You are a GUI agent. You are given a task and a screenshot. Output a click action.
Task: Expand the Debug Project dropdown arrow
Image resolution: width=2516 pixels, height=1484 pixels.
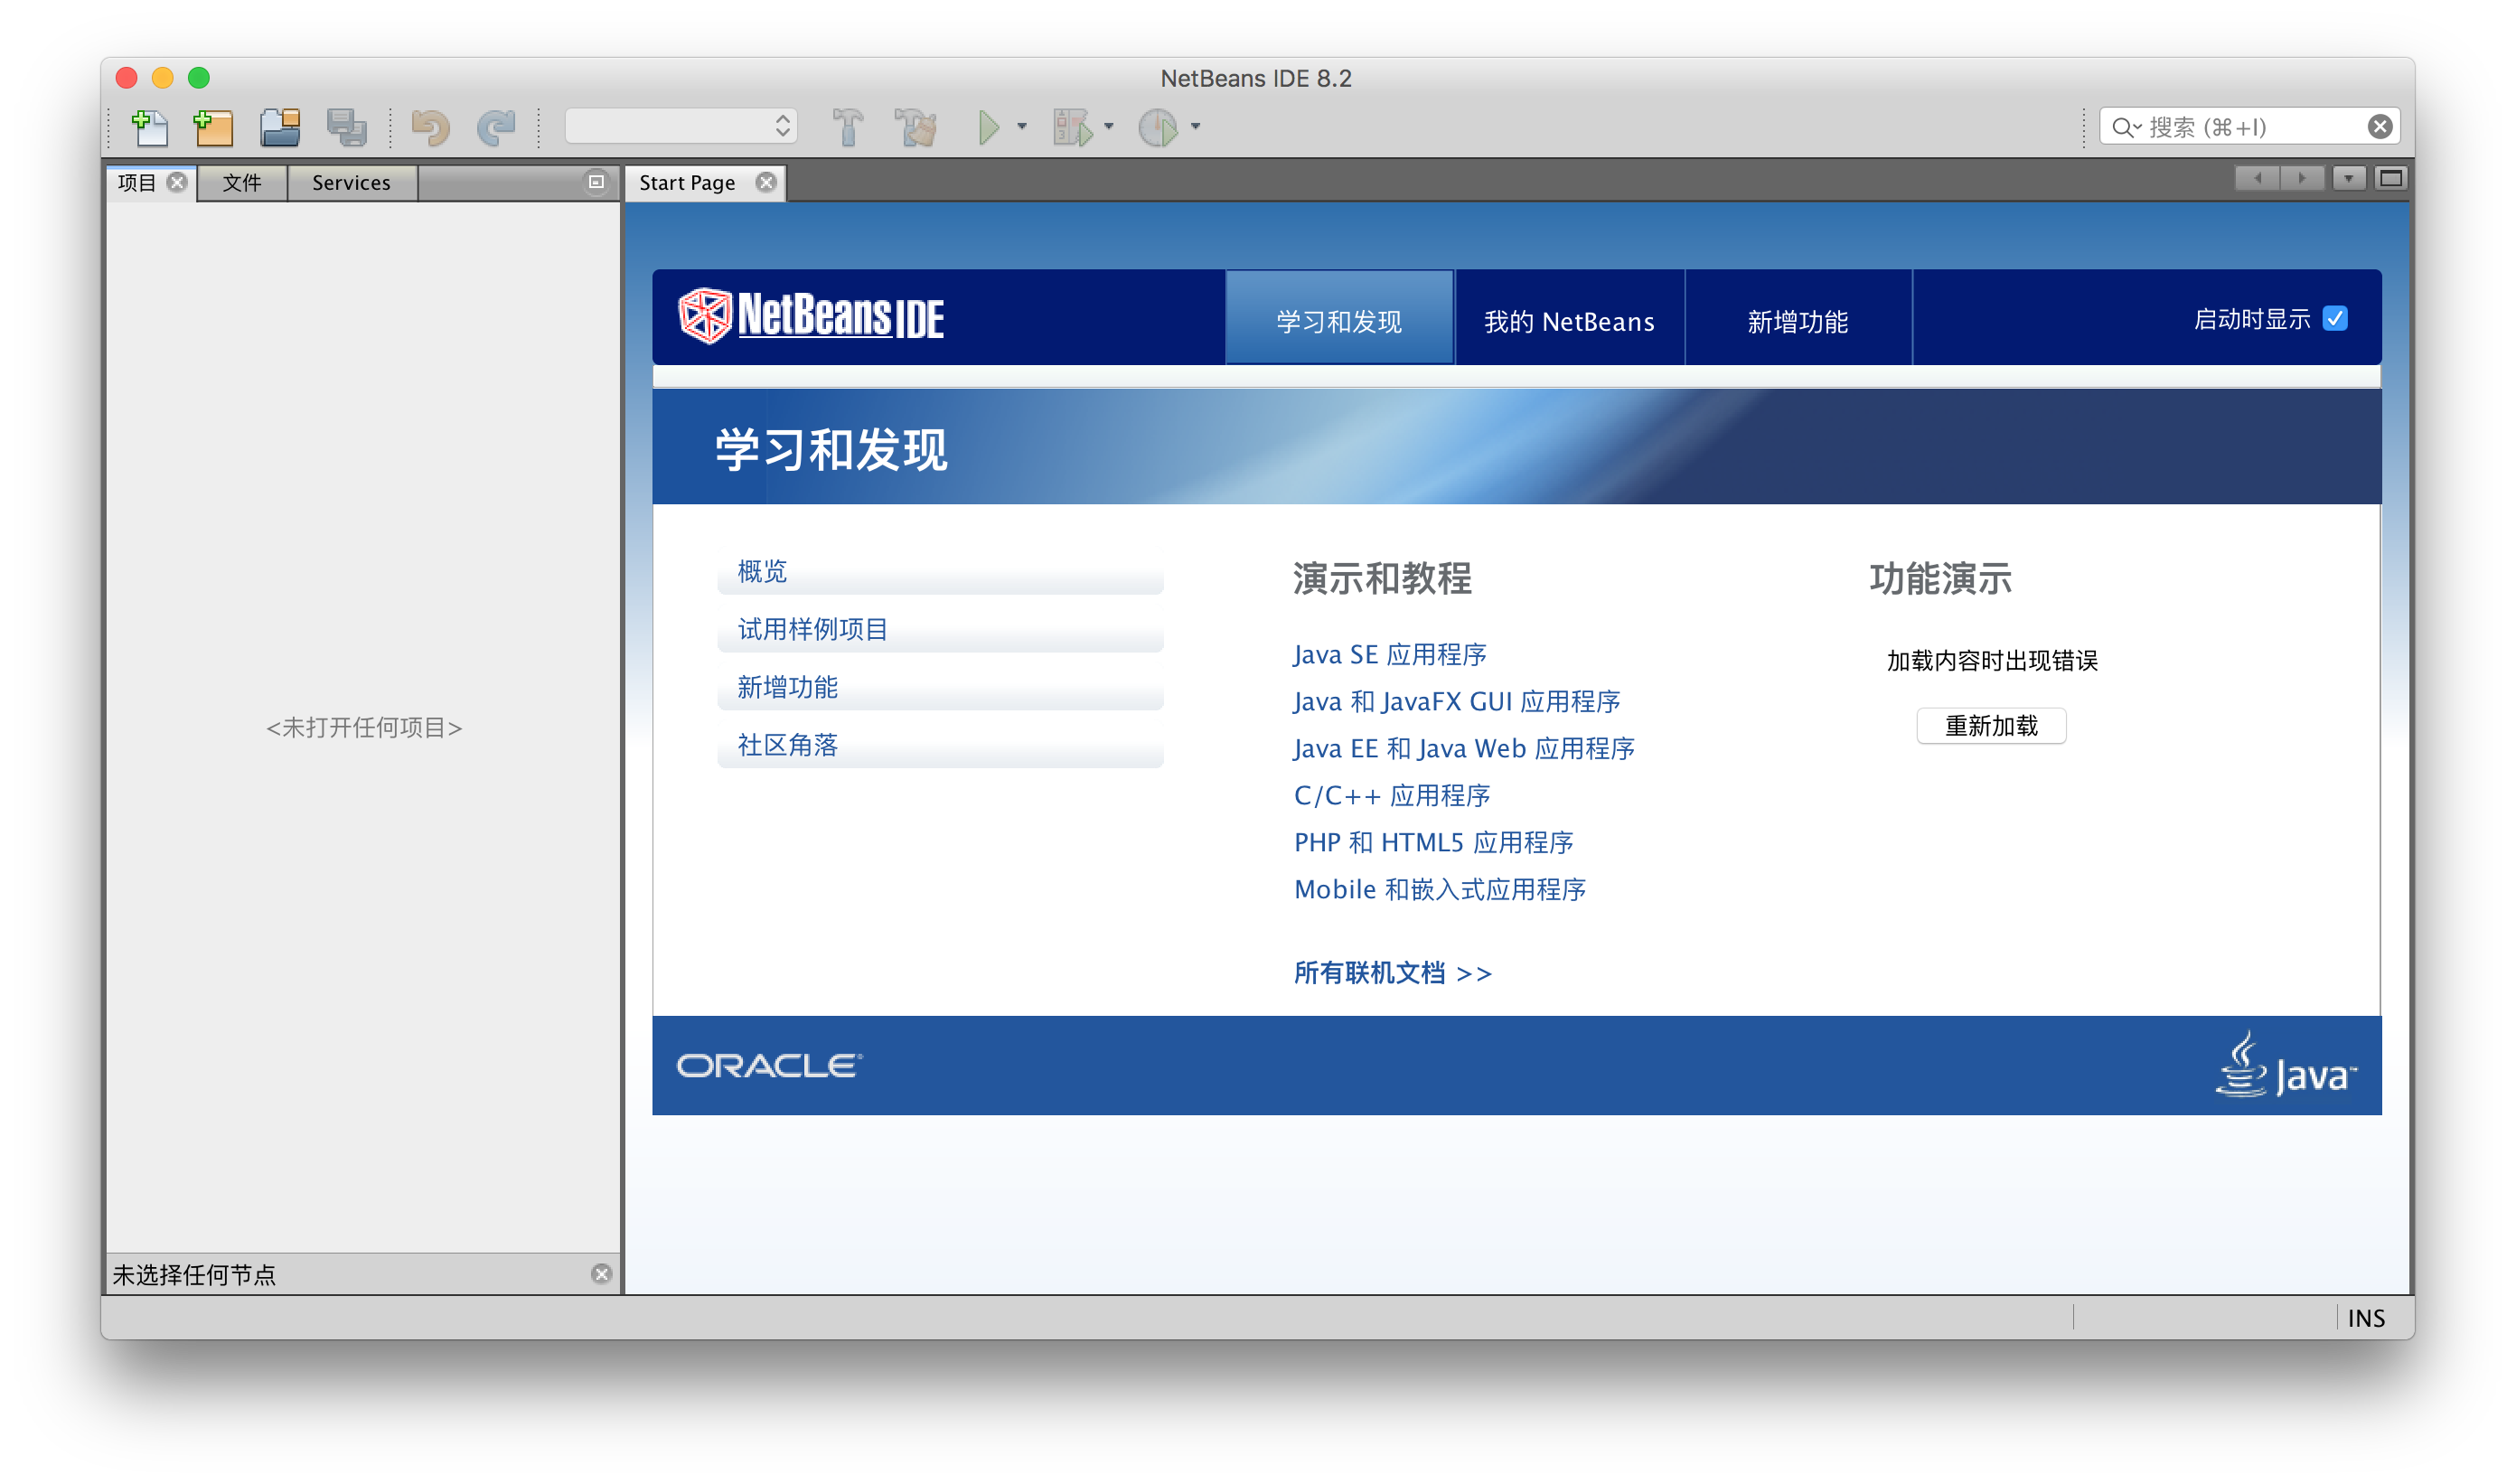[x=1109, y=127]
